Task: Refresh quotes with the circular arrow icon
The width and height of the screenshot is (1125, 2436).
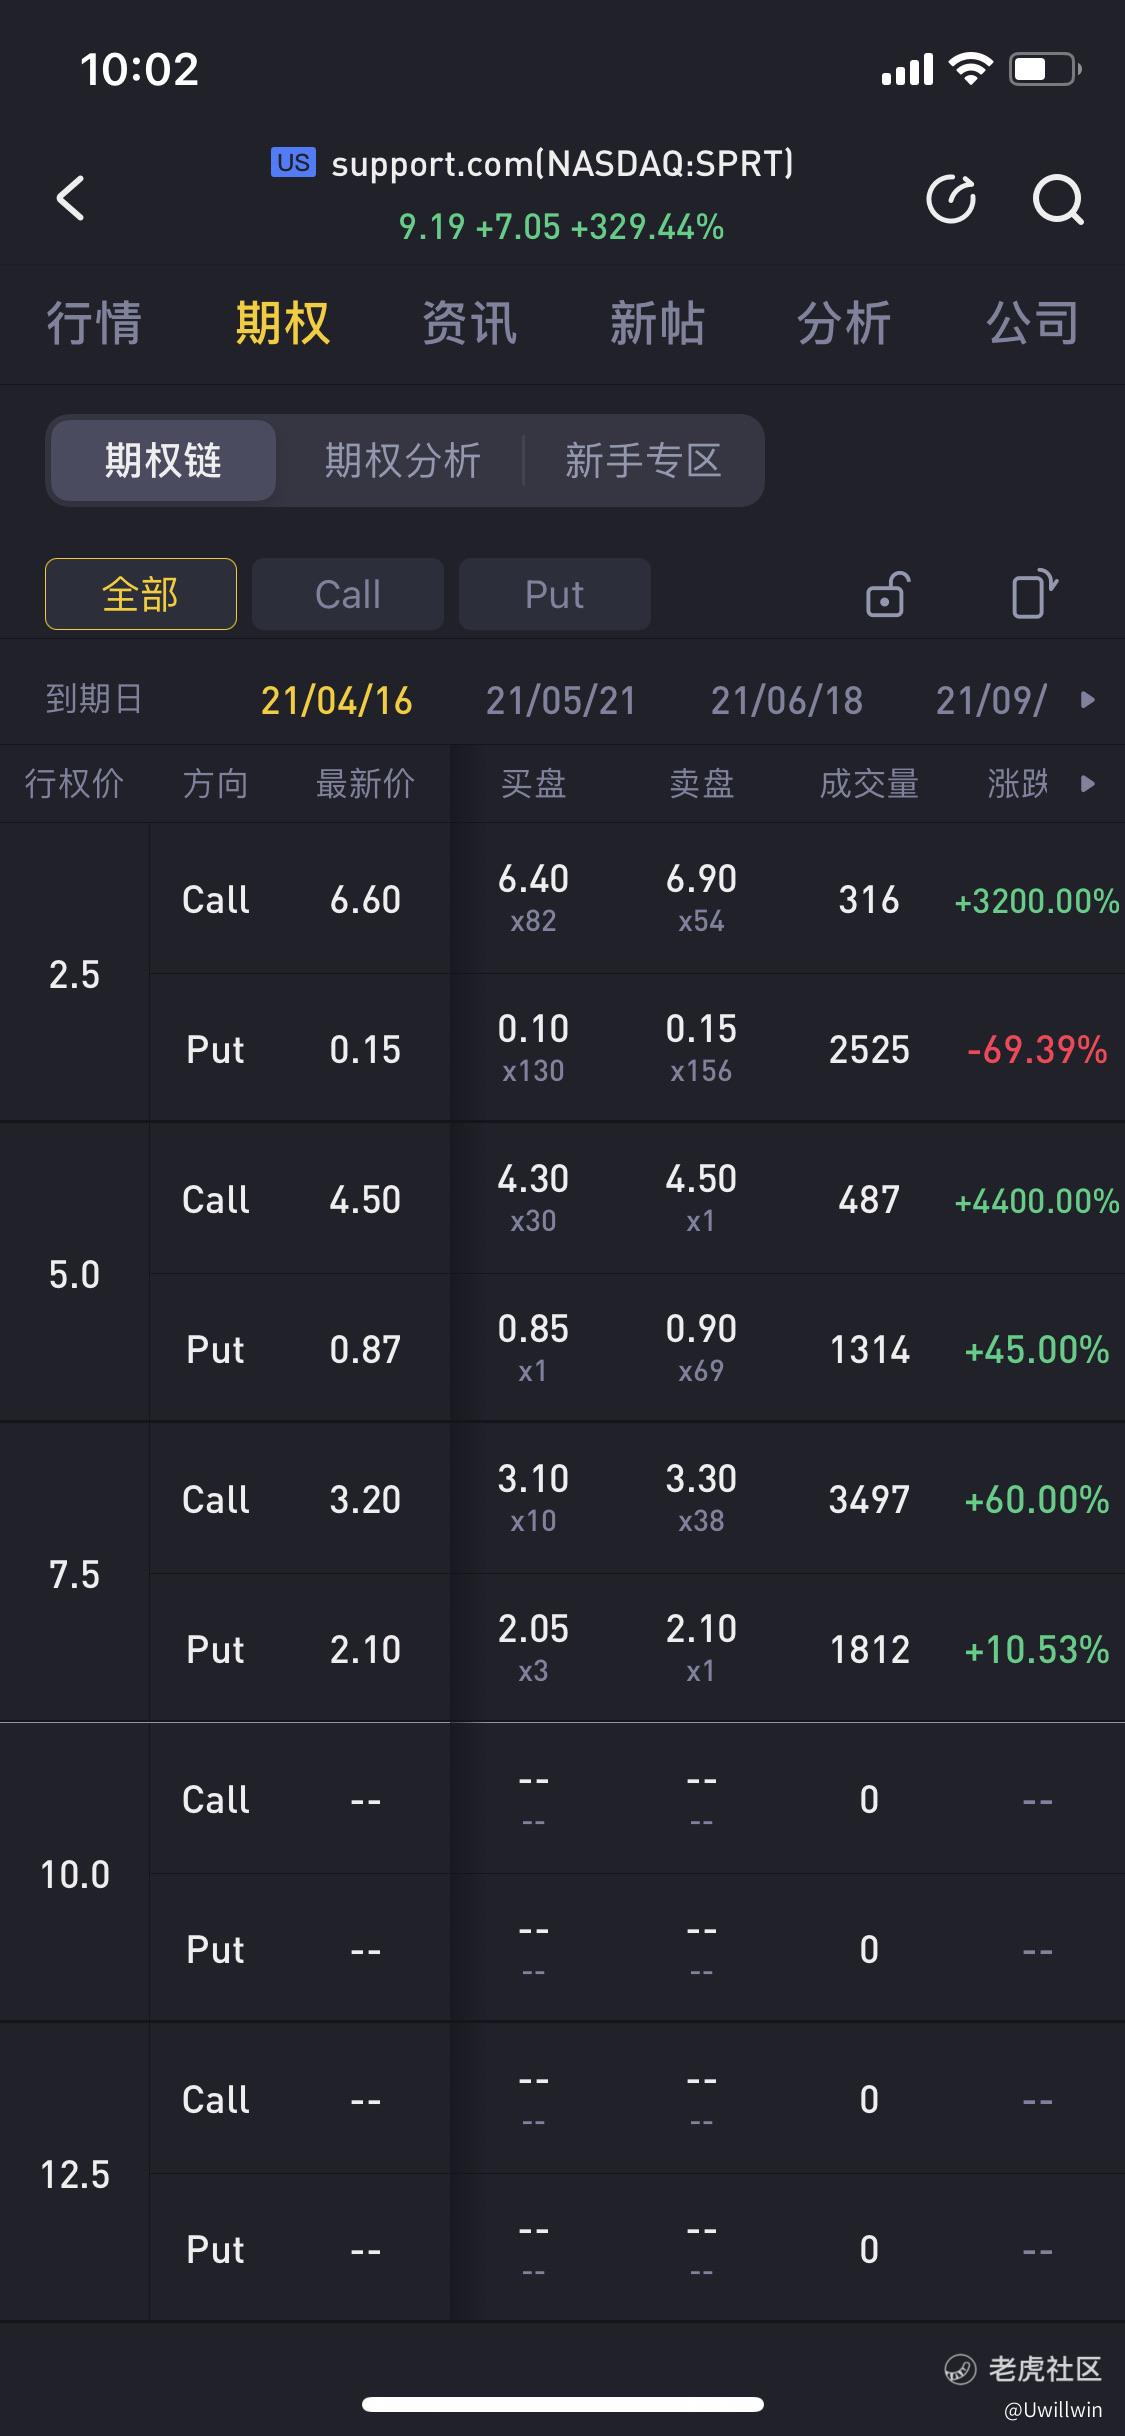Action: 951,198
